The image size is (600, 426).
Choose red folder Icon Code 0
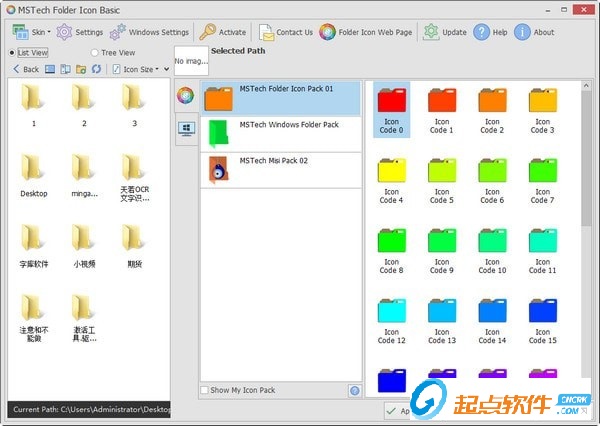391,110
